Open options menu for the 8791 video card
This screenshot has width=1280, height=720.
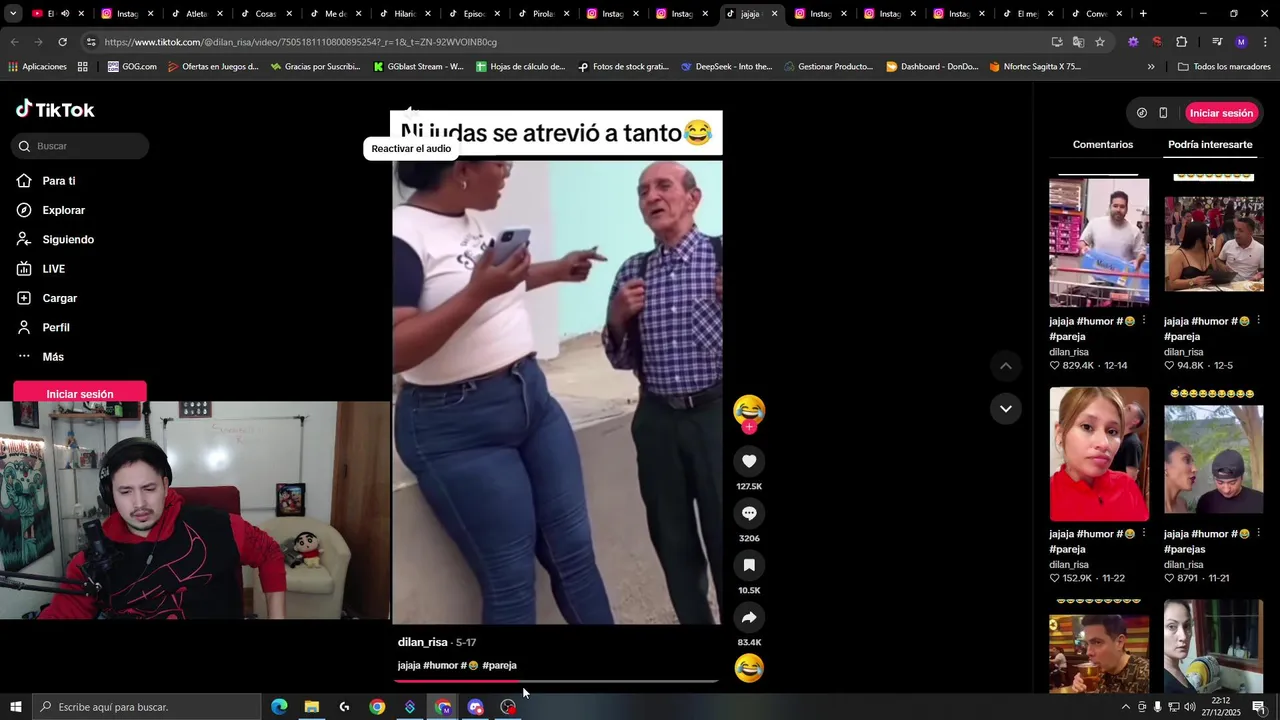pyautogui.click(x=1258, y=533)
